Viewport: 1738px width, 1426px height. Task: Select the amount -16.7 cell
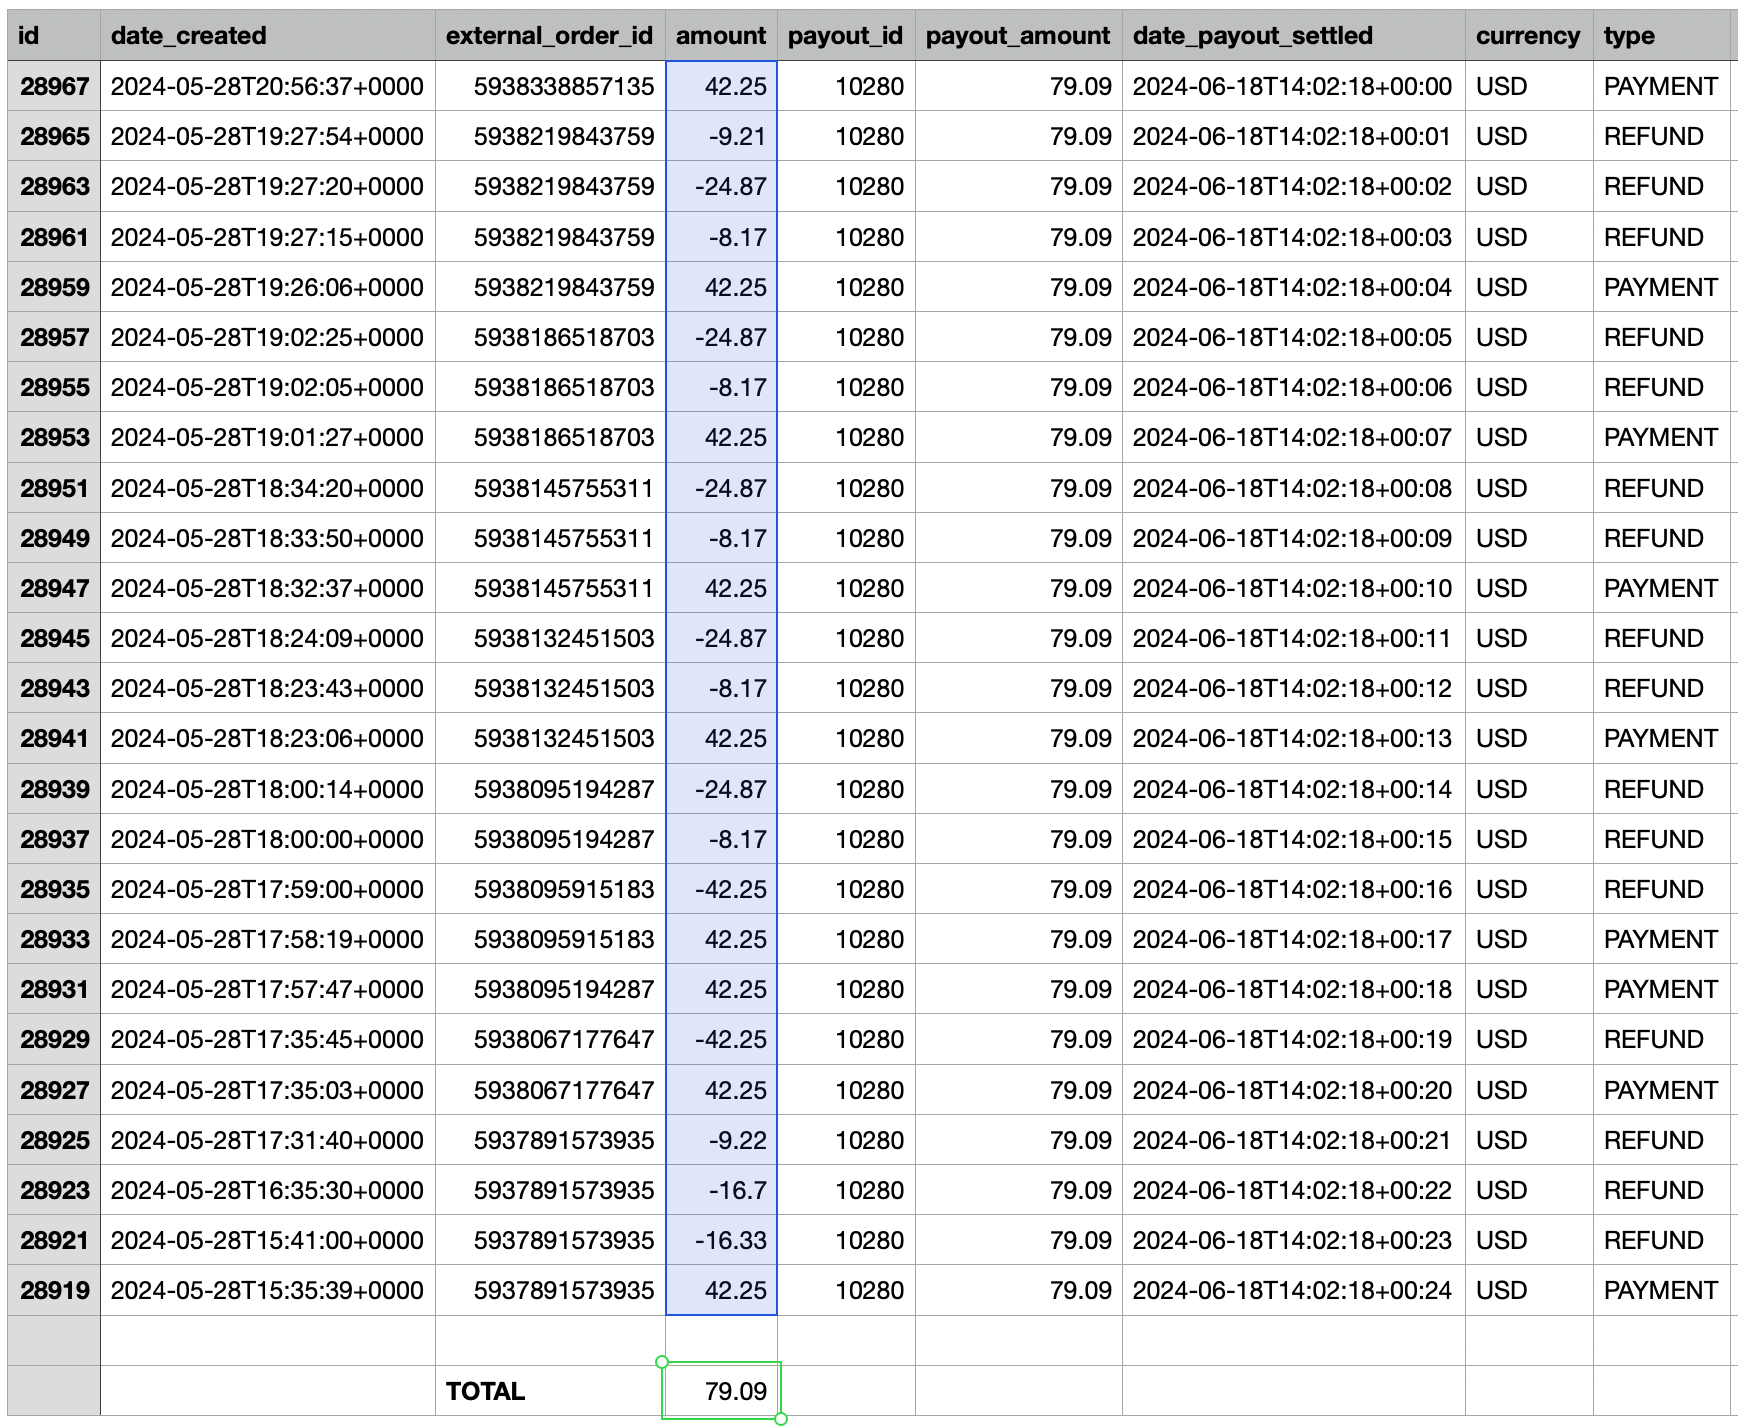pos(721,1190)
